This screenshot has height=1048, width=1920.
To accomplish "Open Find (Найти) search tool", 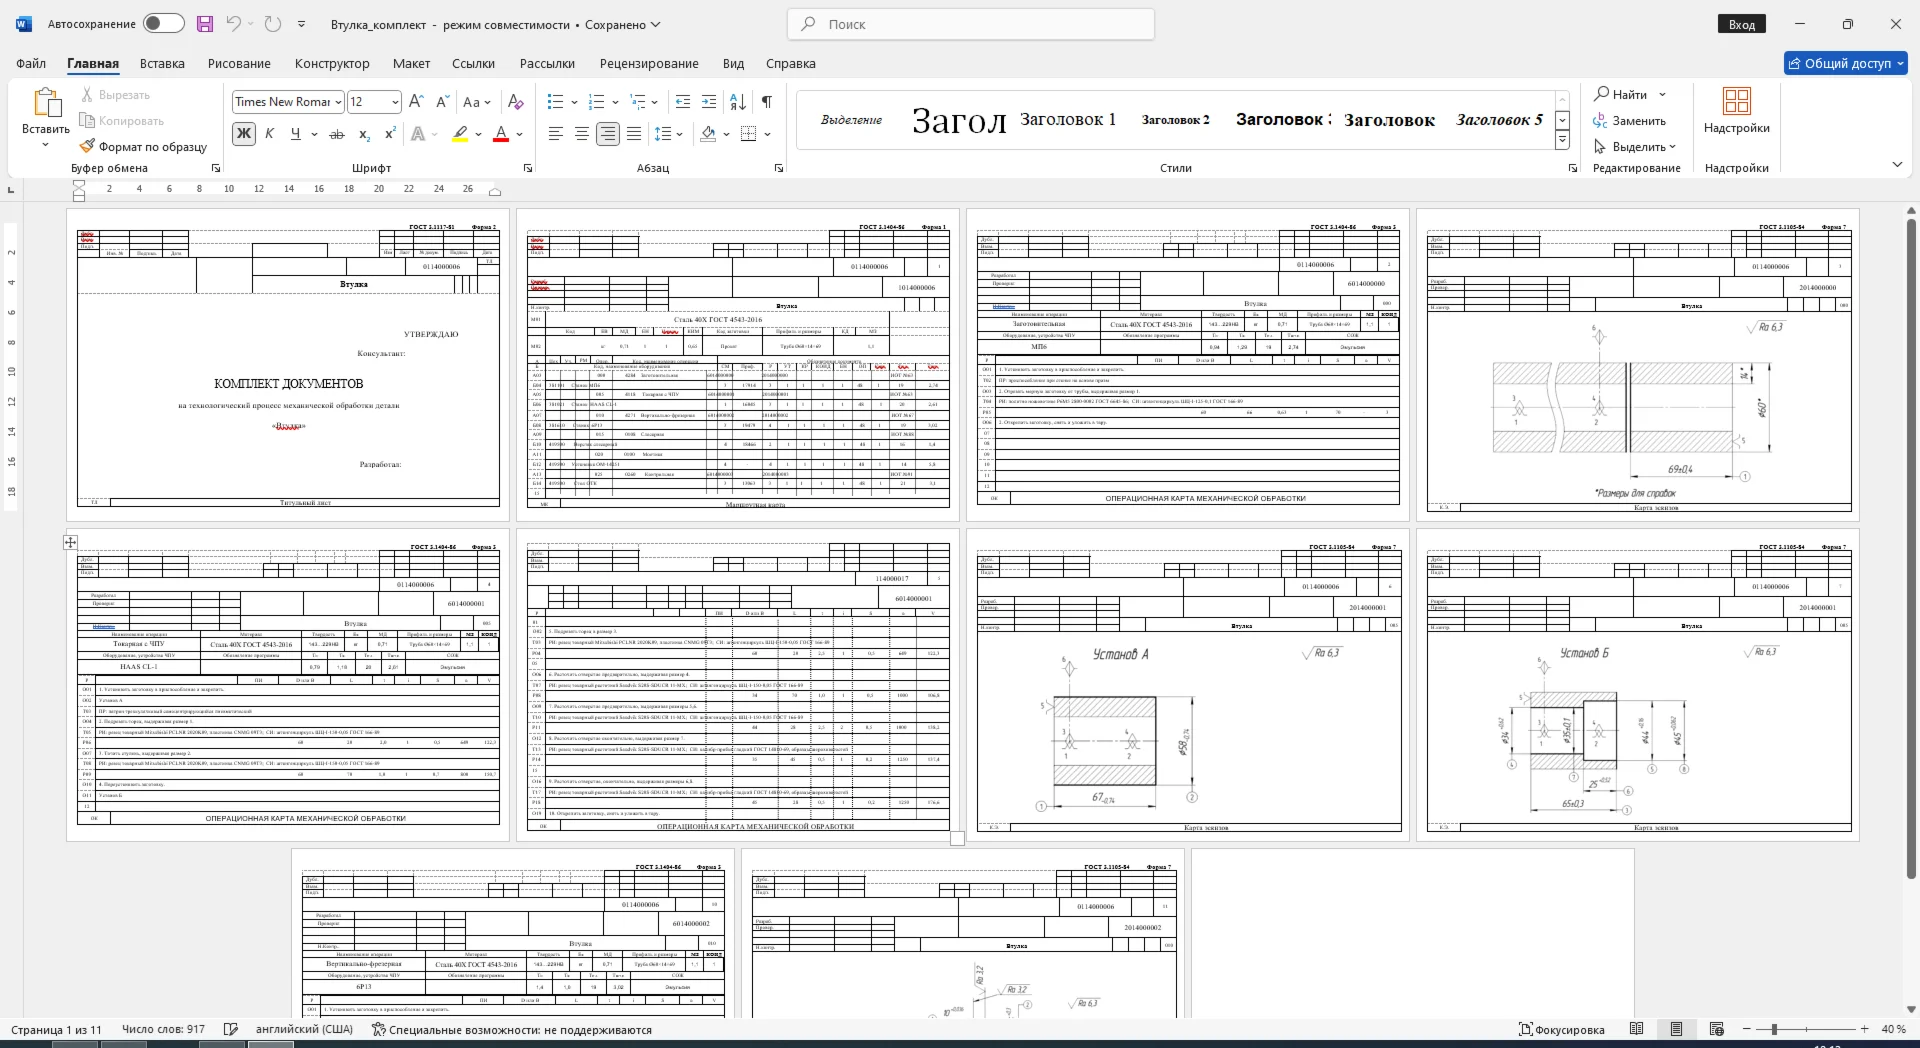I will pyautogui.click(x=1621, y=94).
